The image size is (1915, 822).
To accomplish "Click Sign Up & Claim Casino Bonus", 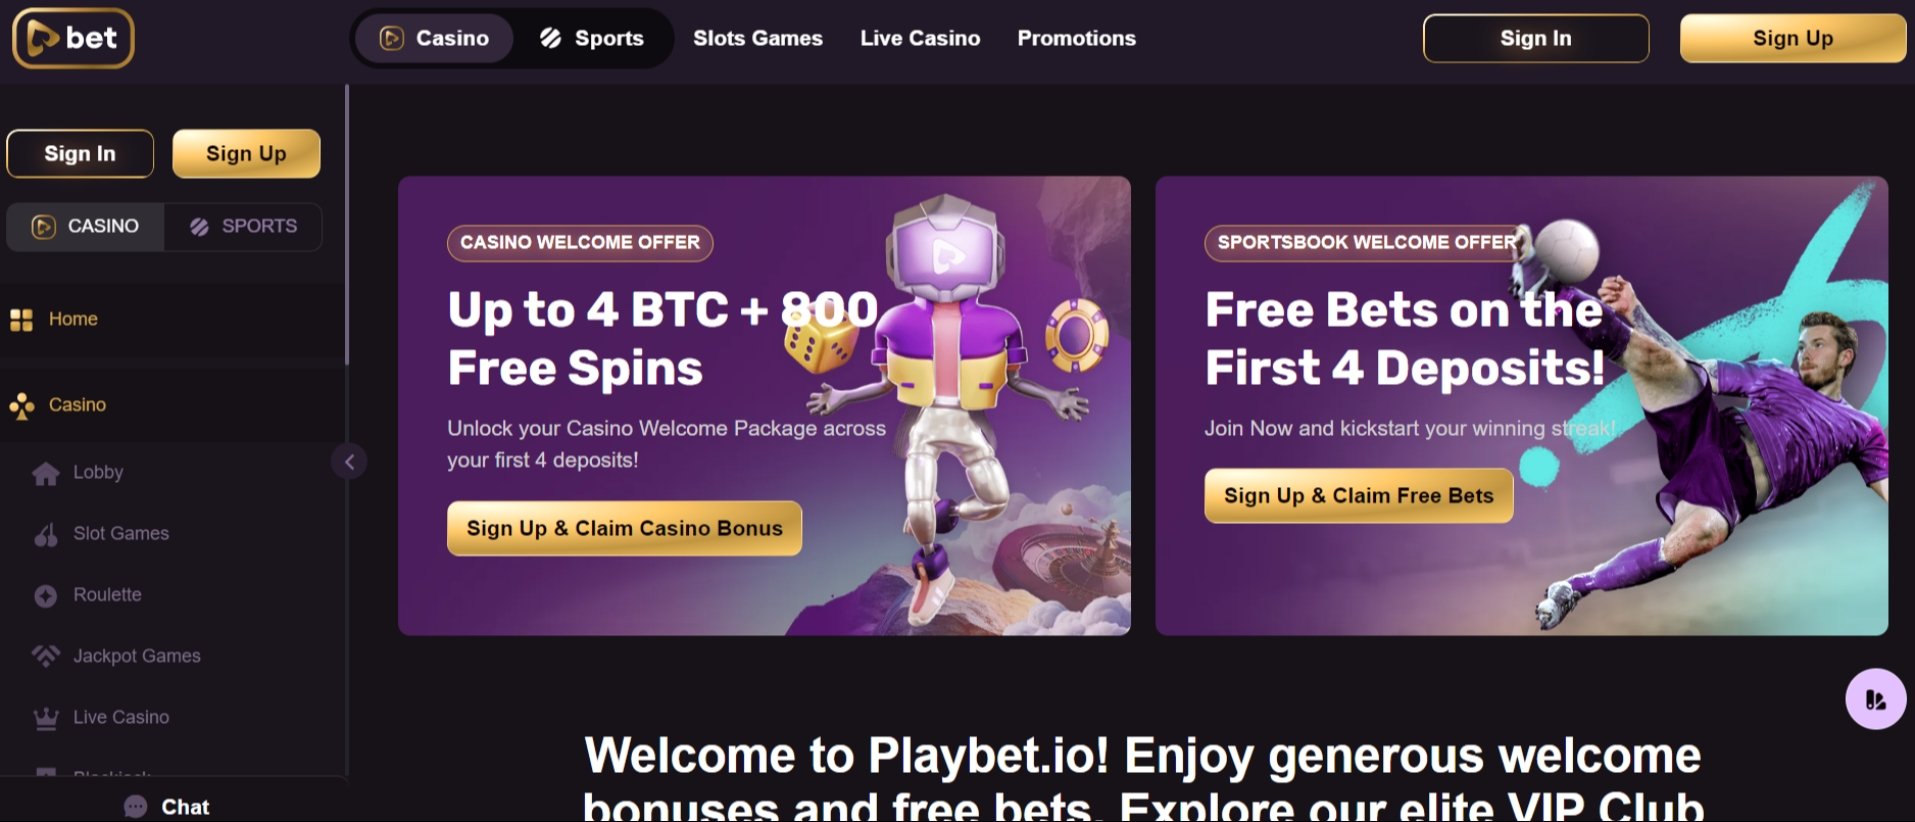I will point(623,528).
